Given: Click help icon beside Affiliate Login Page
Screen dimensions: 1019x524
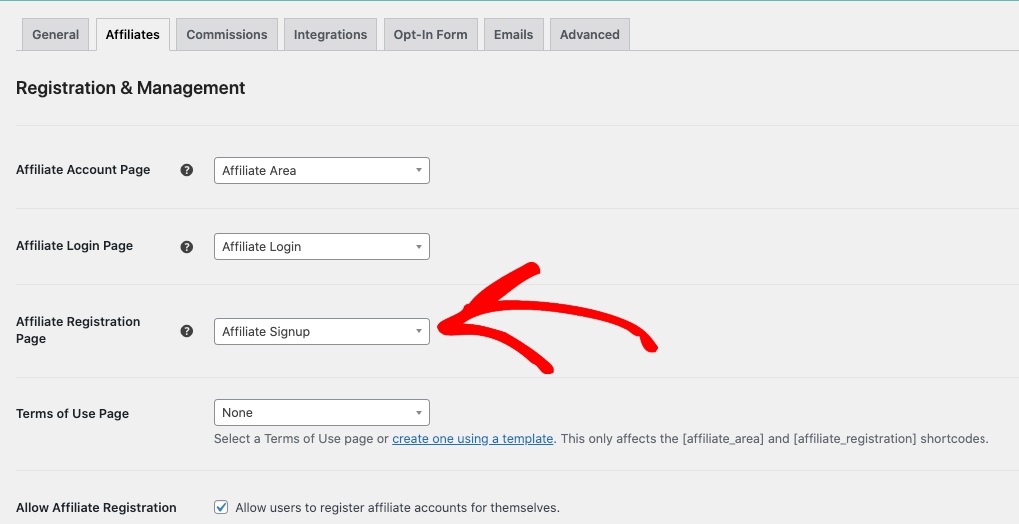Looking at the screenshot, I should [186, 246].
